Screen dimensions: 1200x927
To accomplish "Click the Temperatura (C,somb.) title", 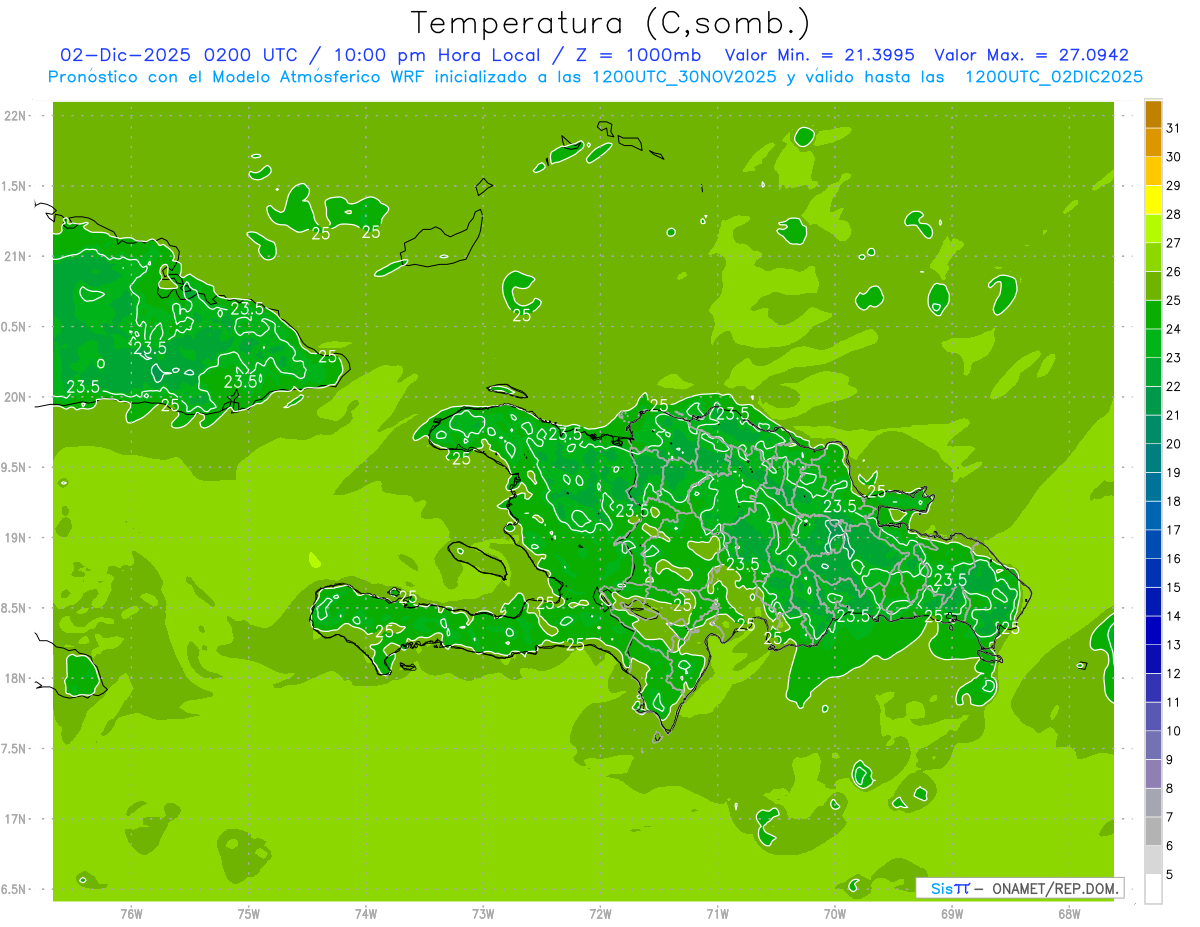I will click(x=610, y=22).
